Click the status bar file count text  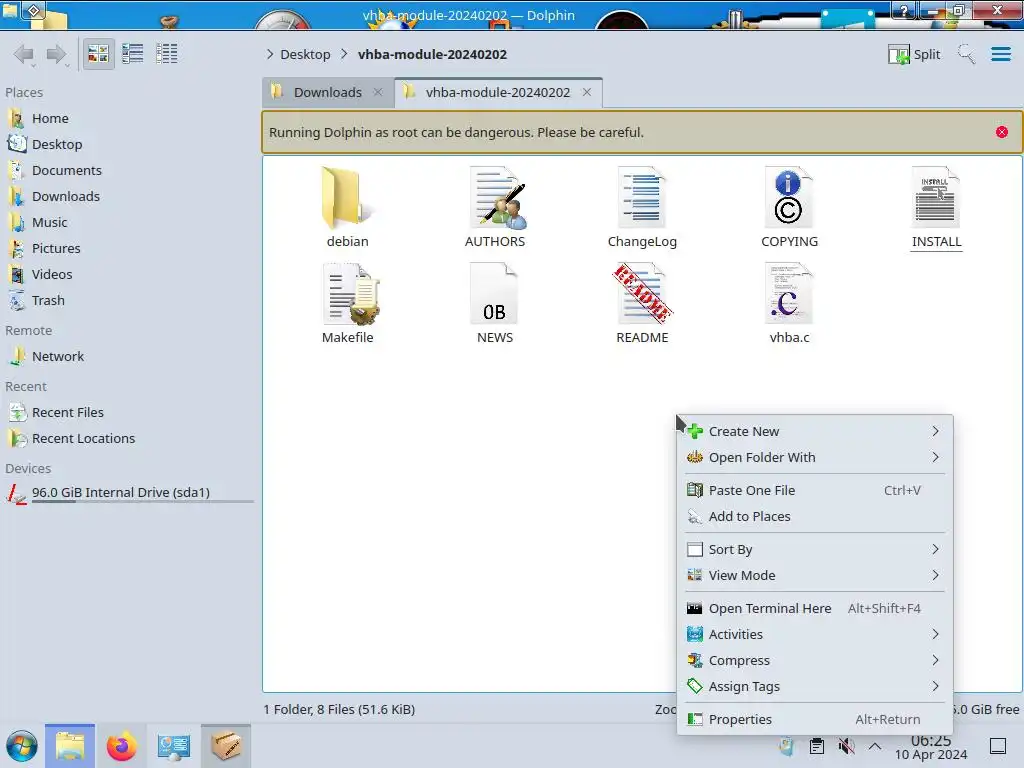[x=339, y=709]
